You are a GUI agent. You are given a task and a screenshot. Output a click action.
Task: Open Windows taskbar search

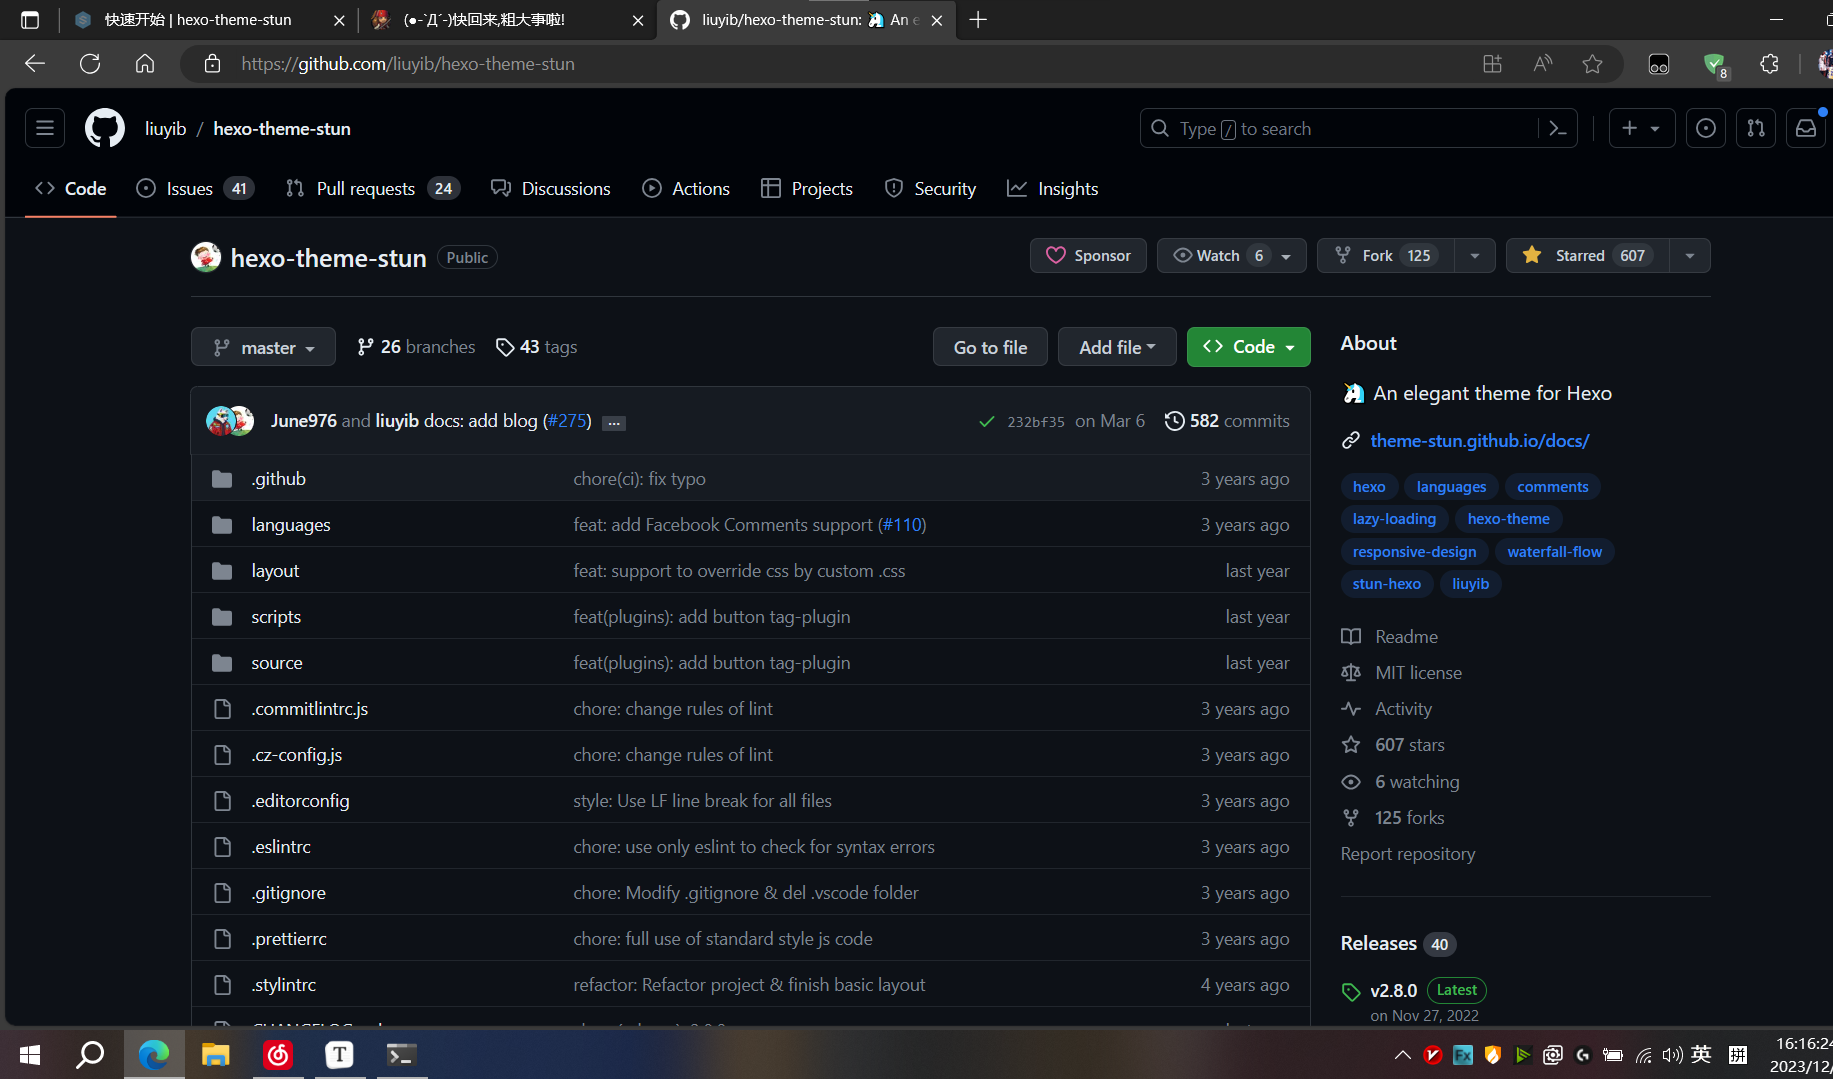click(x=90, y=1055)
